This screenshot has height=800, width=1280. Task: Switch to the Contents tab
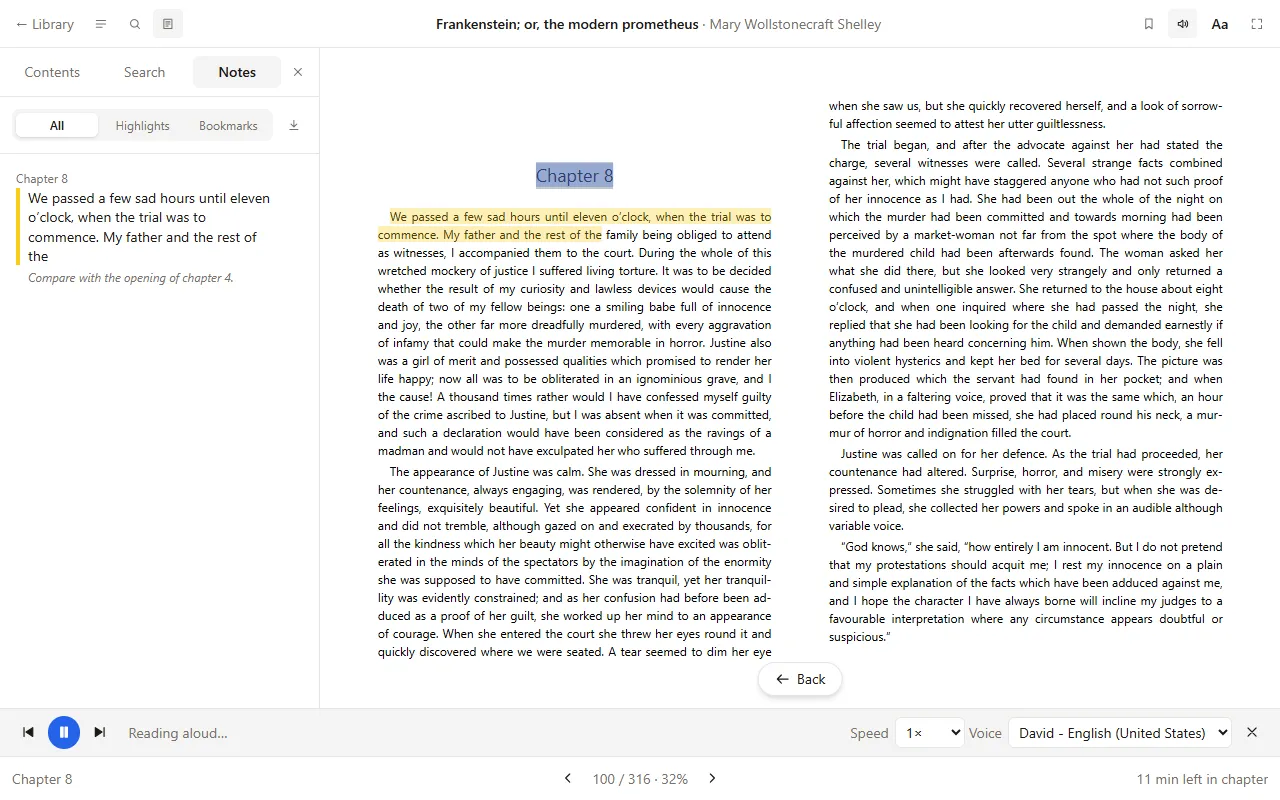(x=52, y=72)
